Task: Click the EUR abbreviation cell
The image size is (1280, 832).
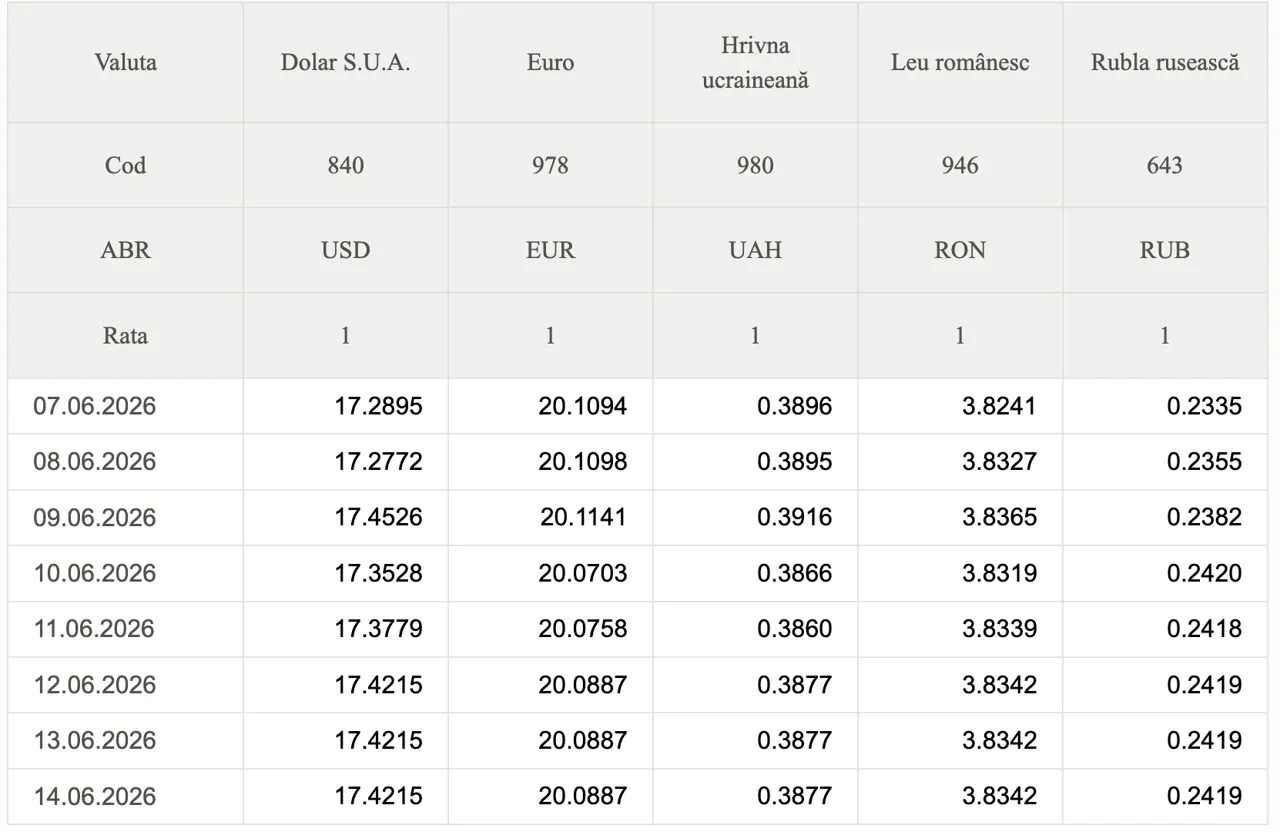Action: coord(550,250)
